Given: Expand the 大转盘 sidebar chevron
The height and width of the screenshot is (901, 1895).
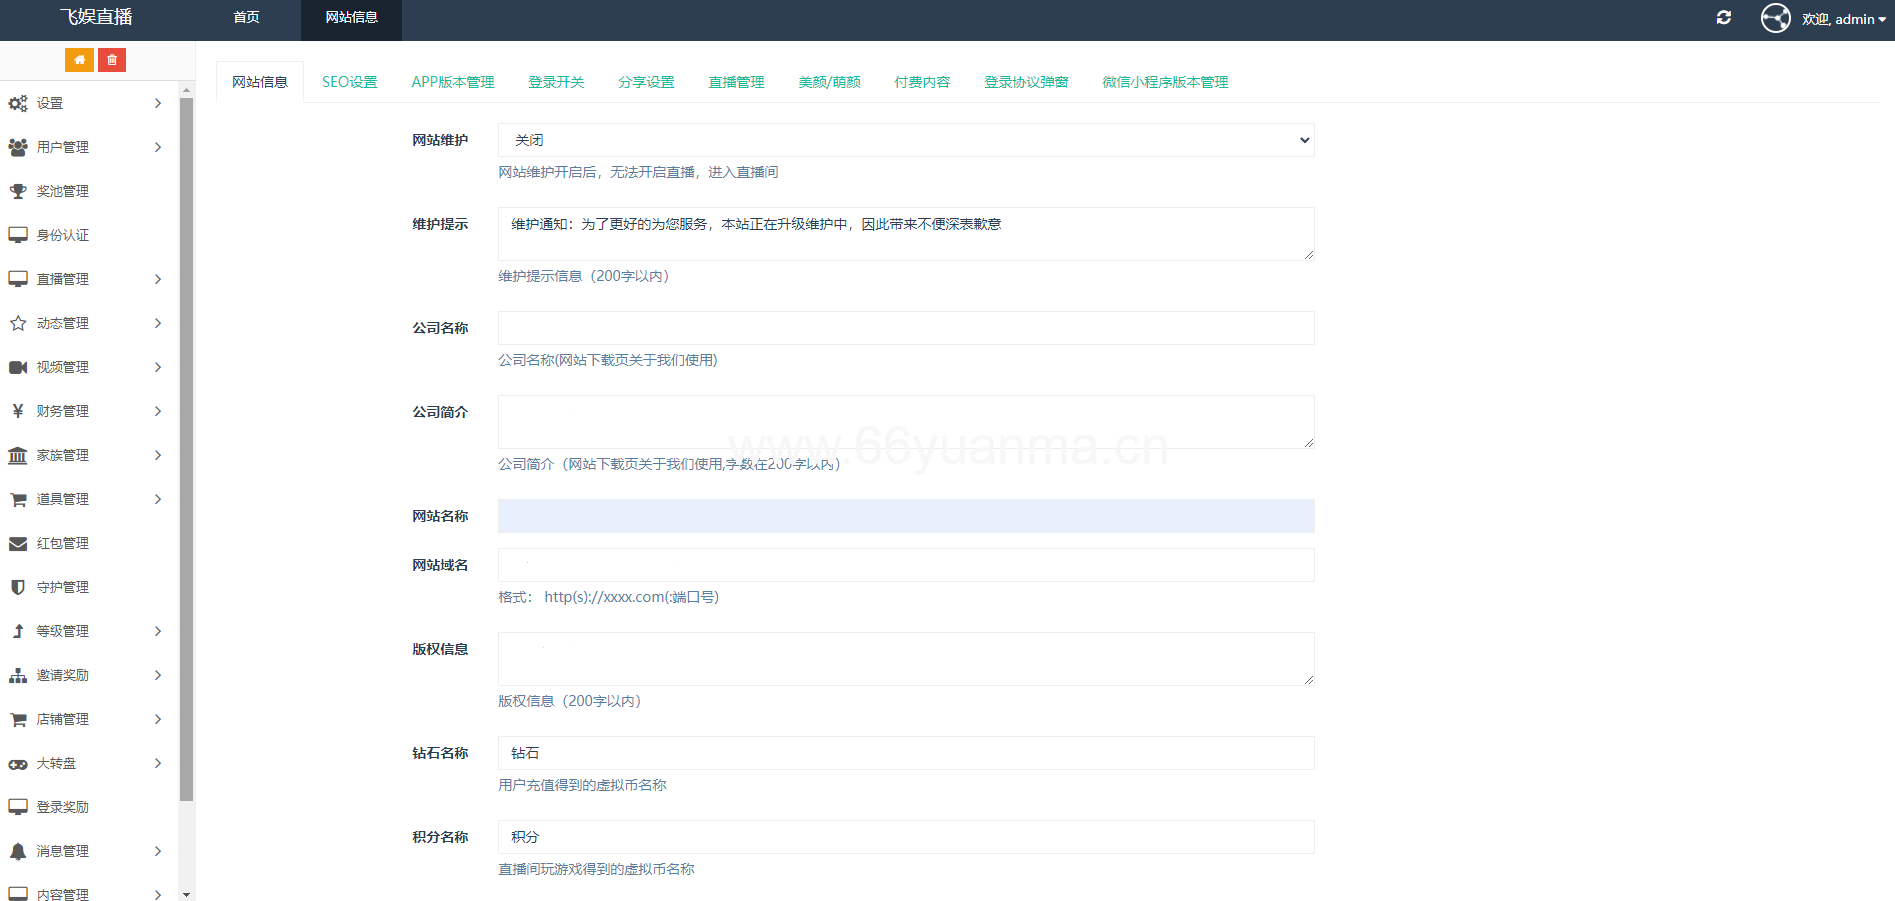Looking at the screenshot, I should [158, 763].
